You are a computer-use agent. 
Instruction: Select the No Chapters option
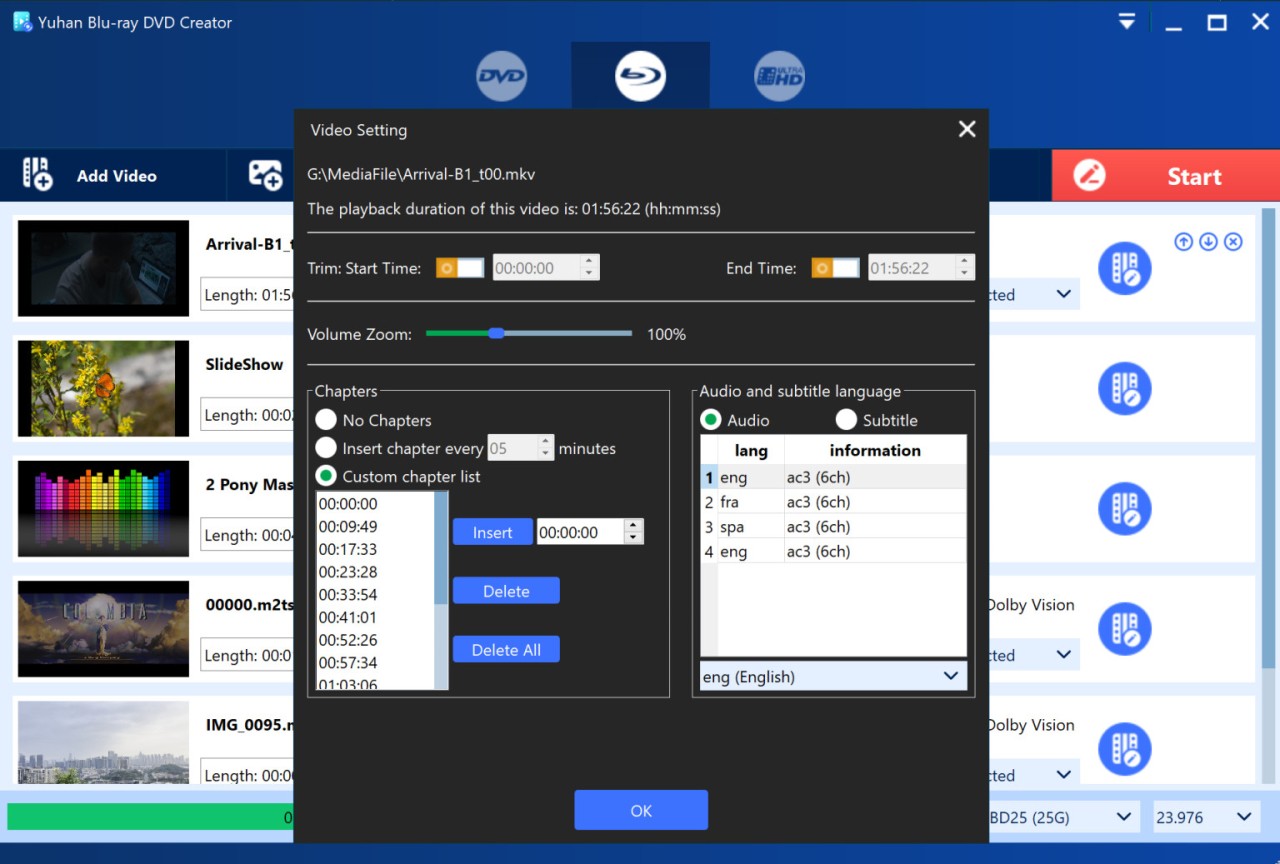326,420
